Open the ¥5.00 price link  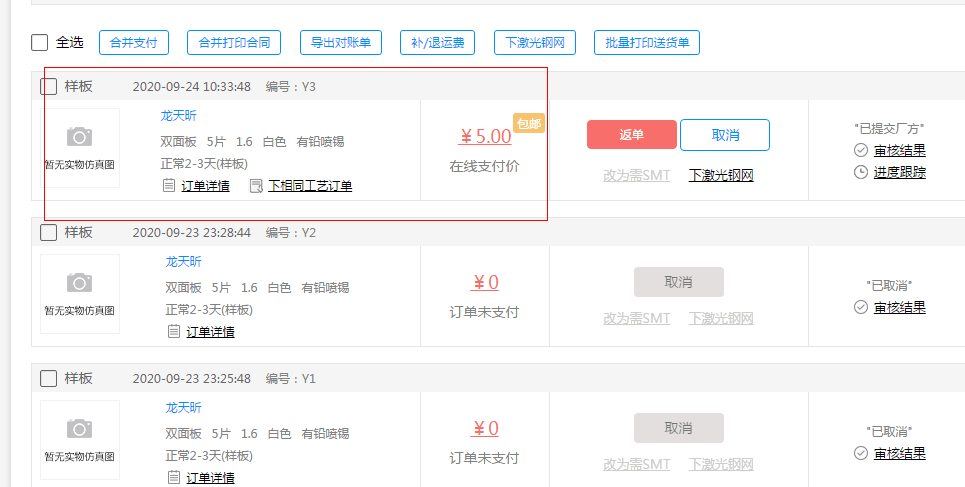pos(485,136)
